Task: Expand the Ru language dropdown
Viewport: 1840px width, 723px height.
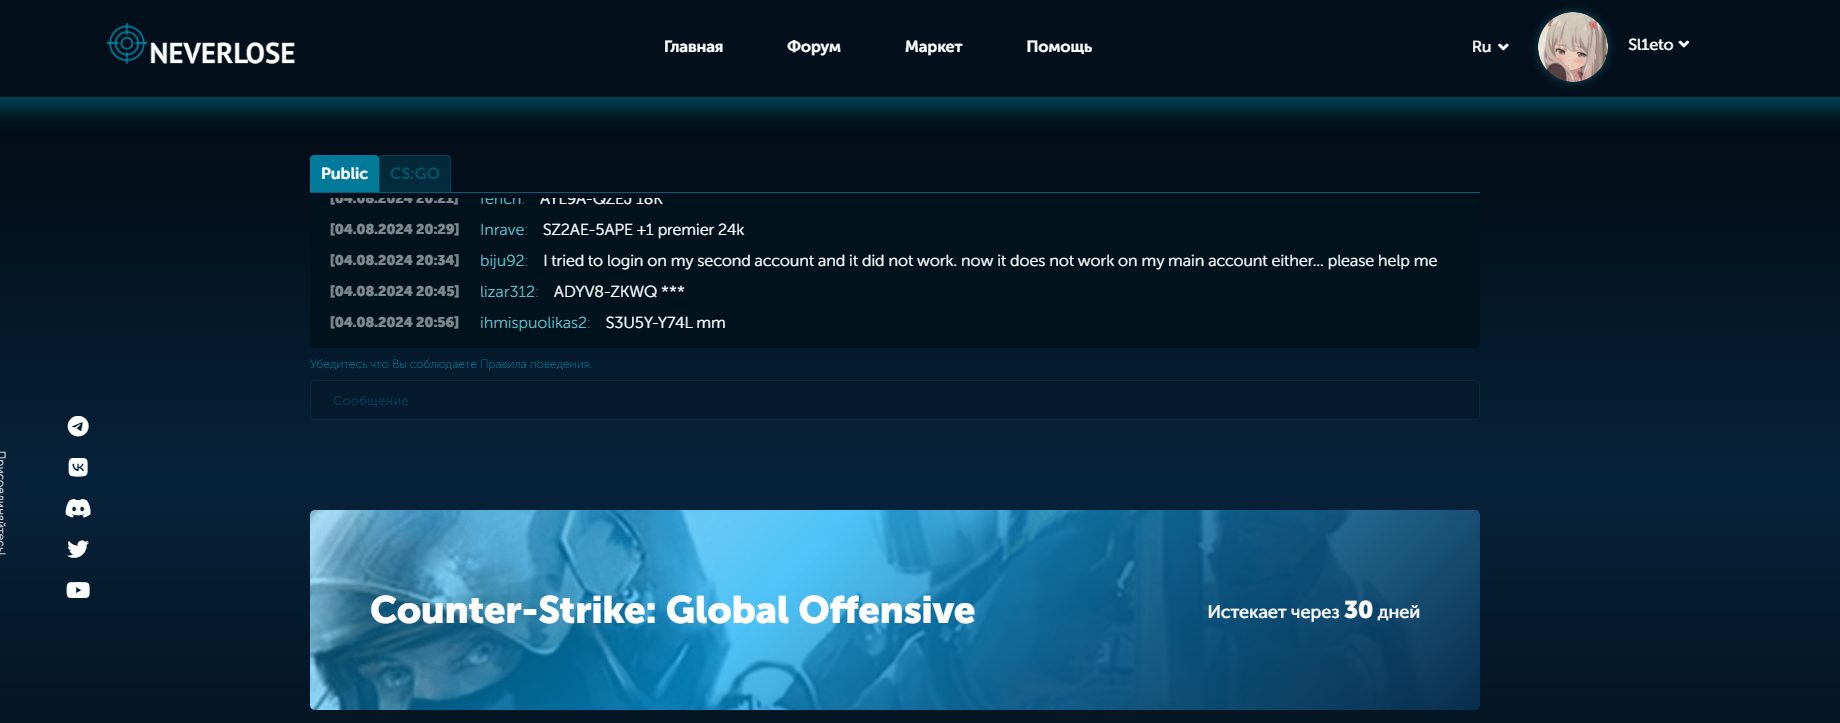Action: tap(1490, 47)
